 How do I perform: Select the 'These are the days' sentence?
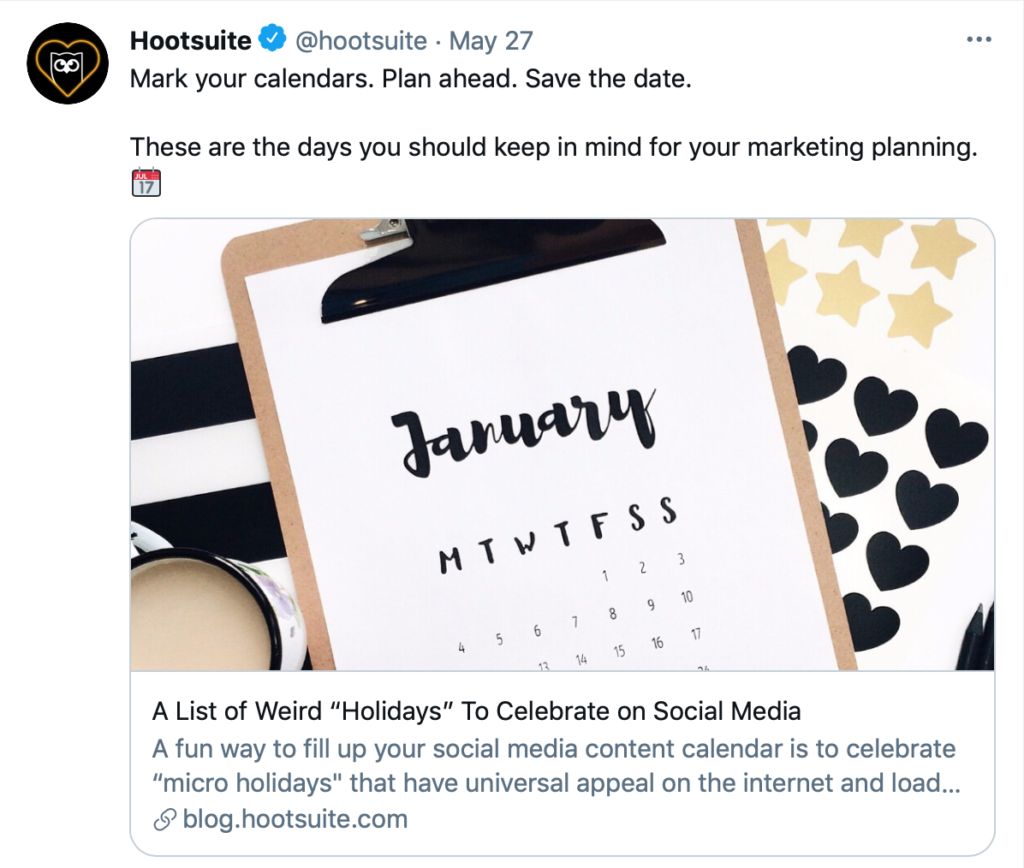coord(552,147)
